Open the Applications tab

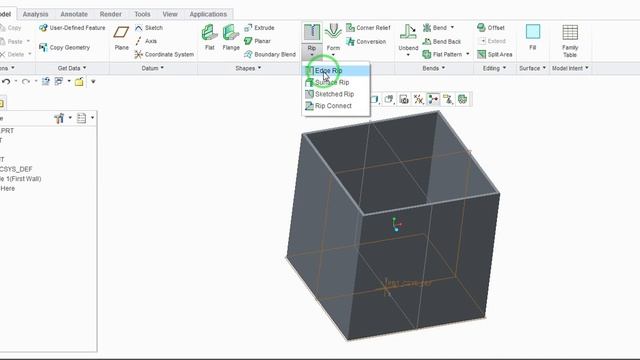point(208,14)
